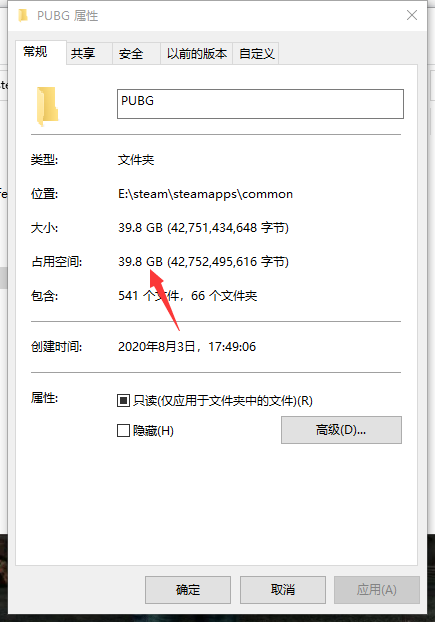Click the location path E:\steam\steamapps\common
The height and width of the screenshot is (622, 435).
click(x=205, y=194)
